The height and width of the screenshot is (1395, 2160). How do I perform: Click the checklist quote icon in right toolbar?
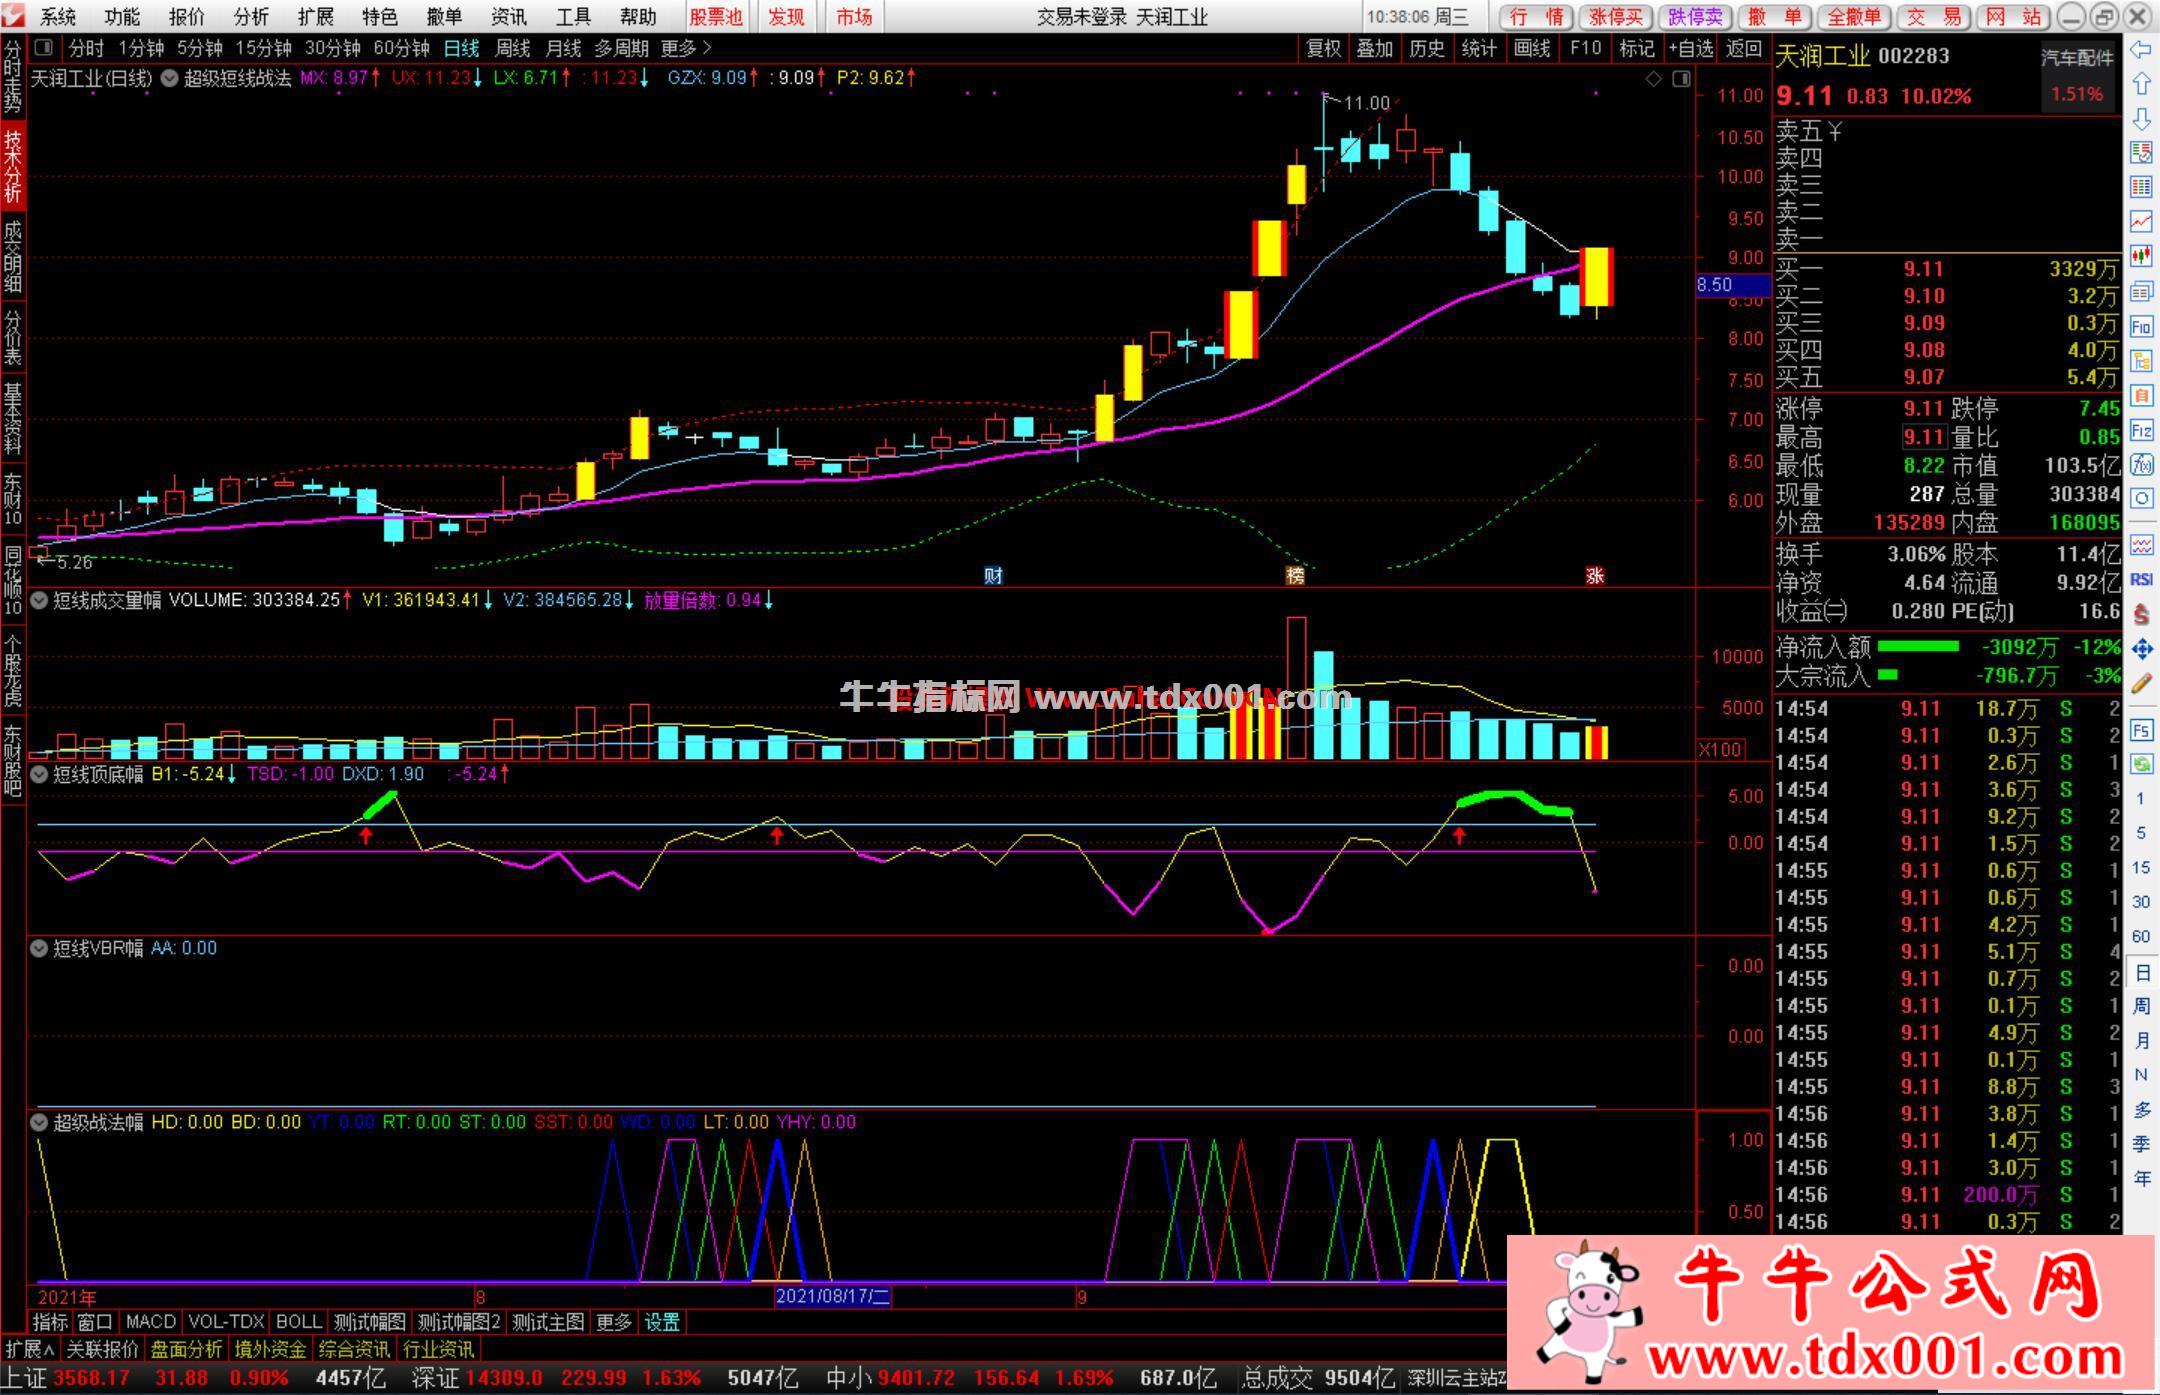pyautogui.click(x=2141, y=152)
